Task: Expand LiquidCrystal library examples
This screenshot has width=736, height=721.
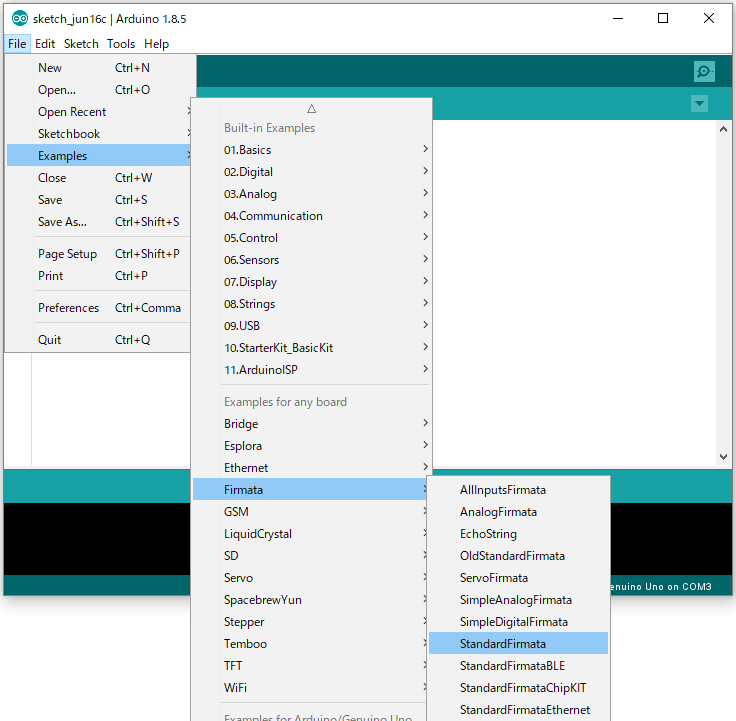Action: (x=310, y=534)
